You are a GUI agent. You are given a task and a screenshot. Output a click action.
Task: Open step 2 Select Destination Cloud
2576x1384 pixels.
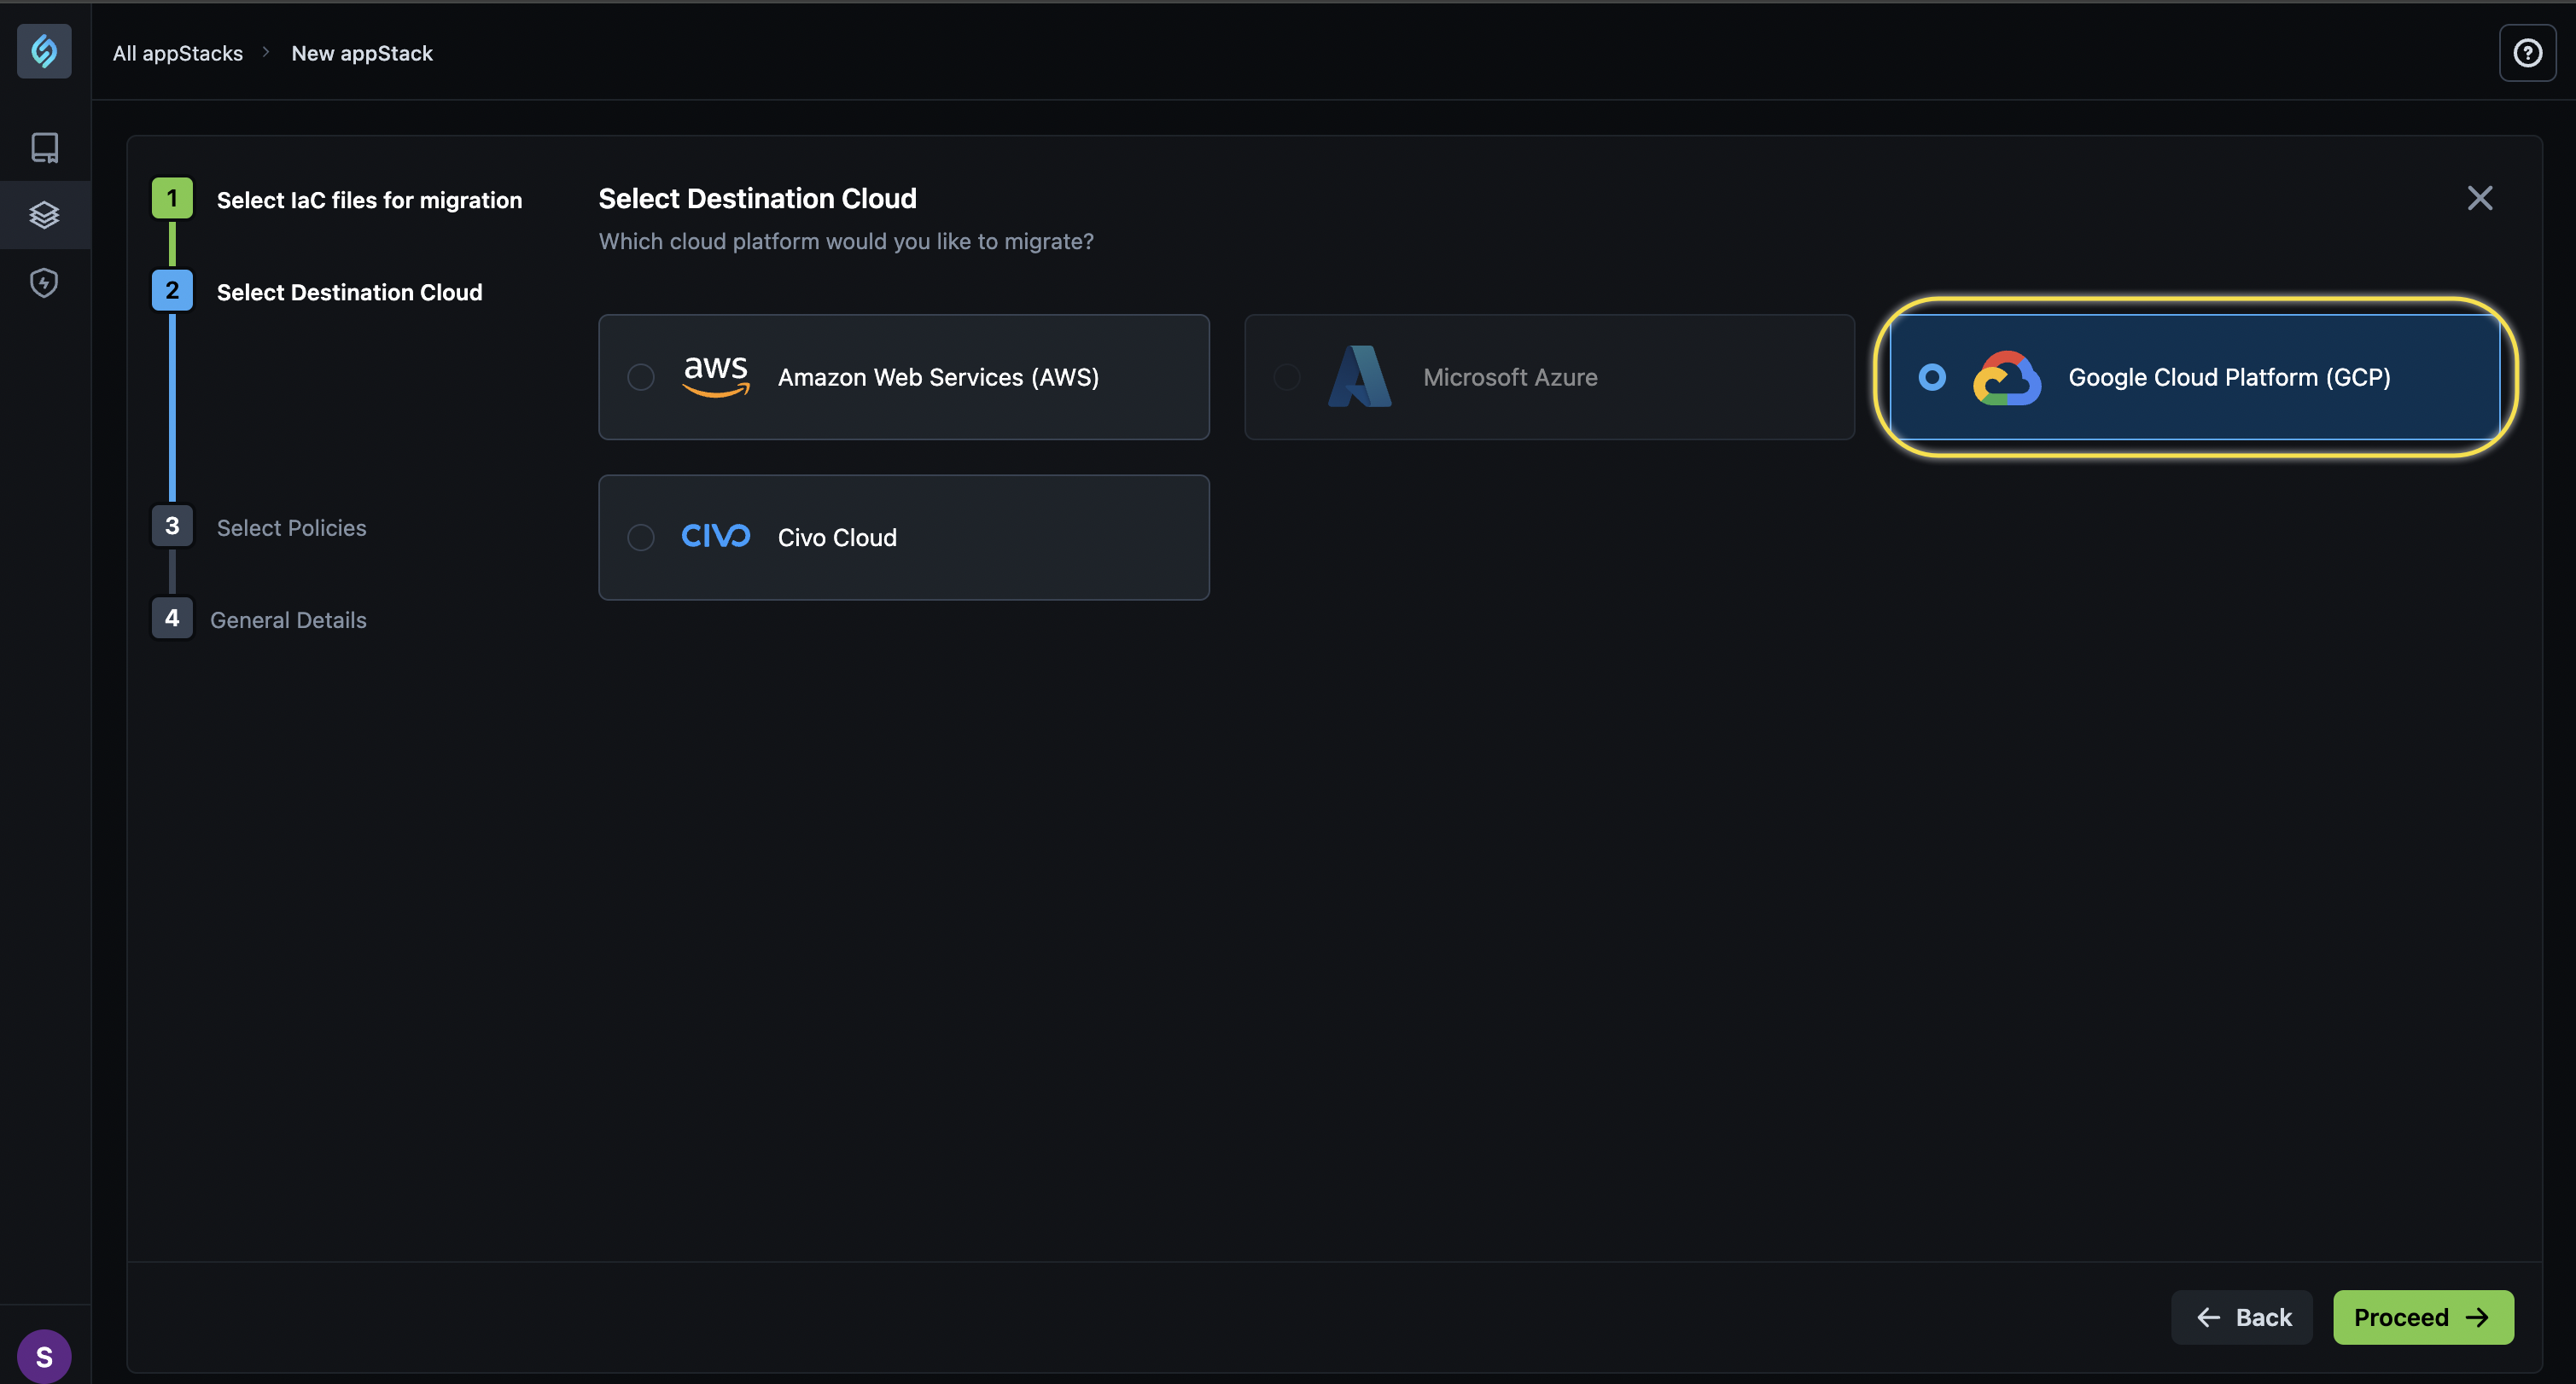click(x=349, y=292)
